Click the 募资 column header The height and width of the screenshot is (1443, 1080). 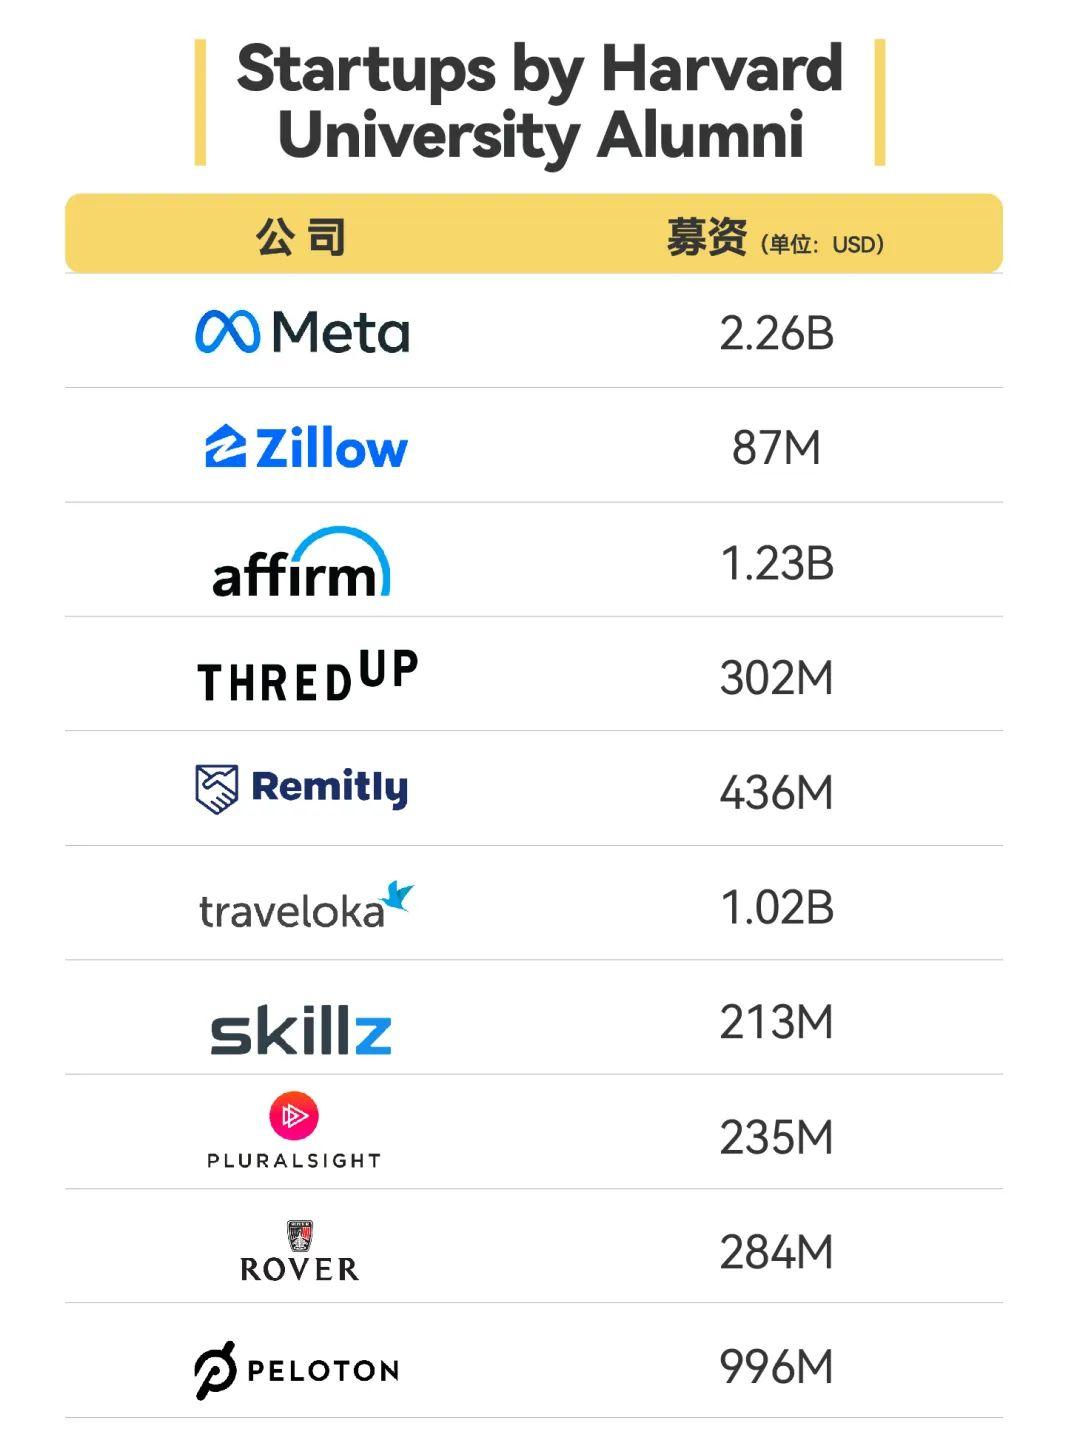[x=706, y=238]
